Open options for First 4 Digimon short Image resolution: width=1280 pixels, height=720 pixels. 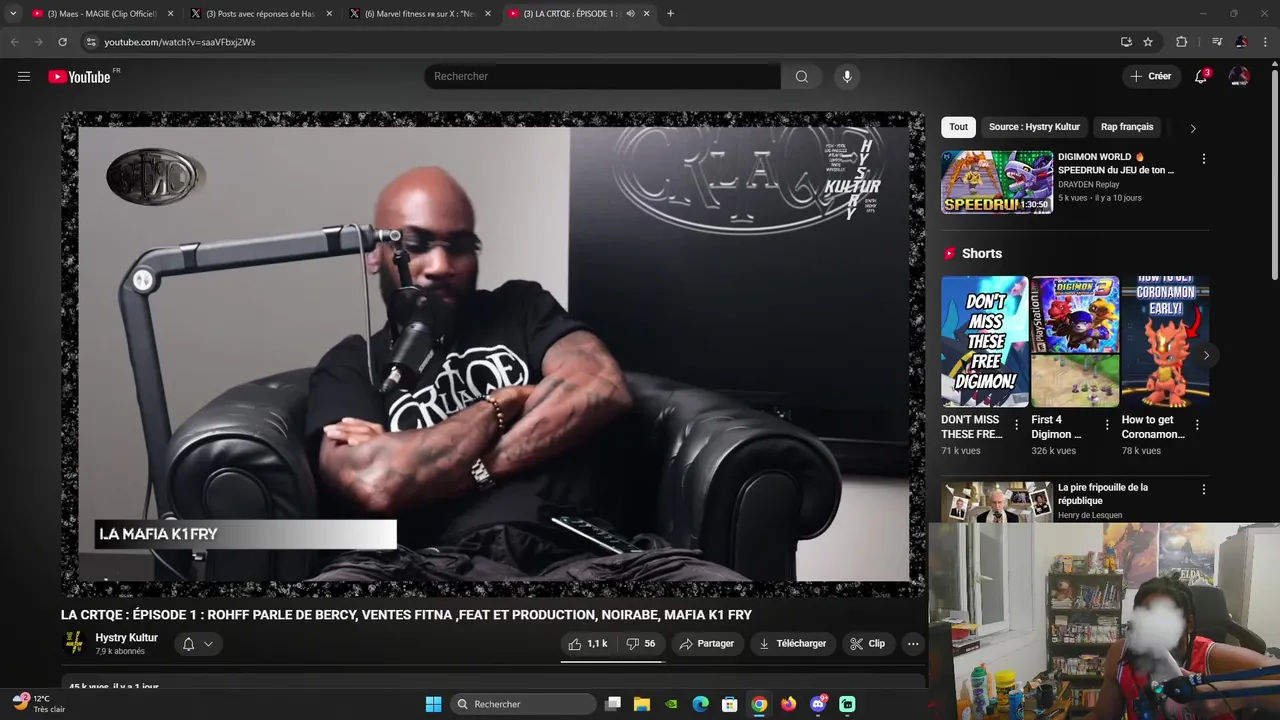1107,425
